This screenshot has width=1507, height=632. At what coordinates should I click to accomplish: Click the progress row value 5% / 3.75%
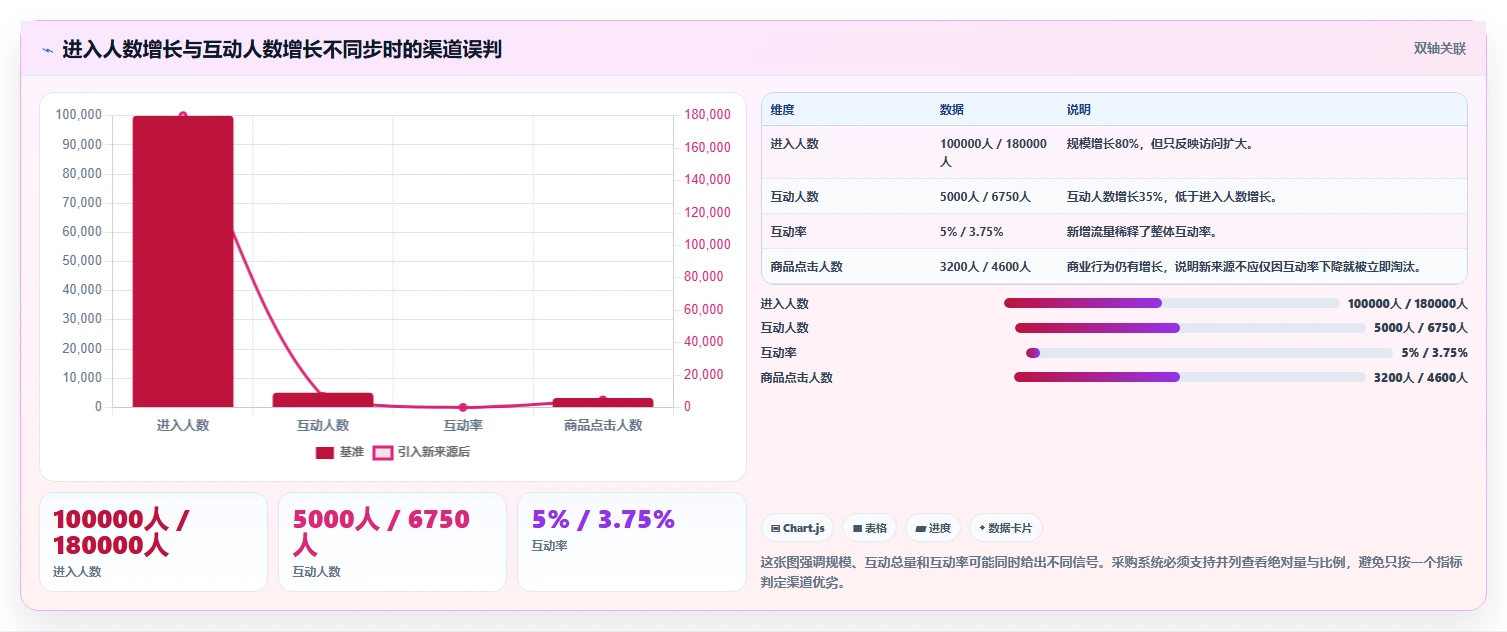1434,353
